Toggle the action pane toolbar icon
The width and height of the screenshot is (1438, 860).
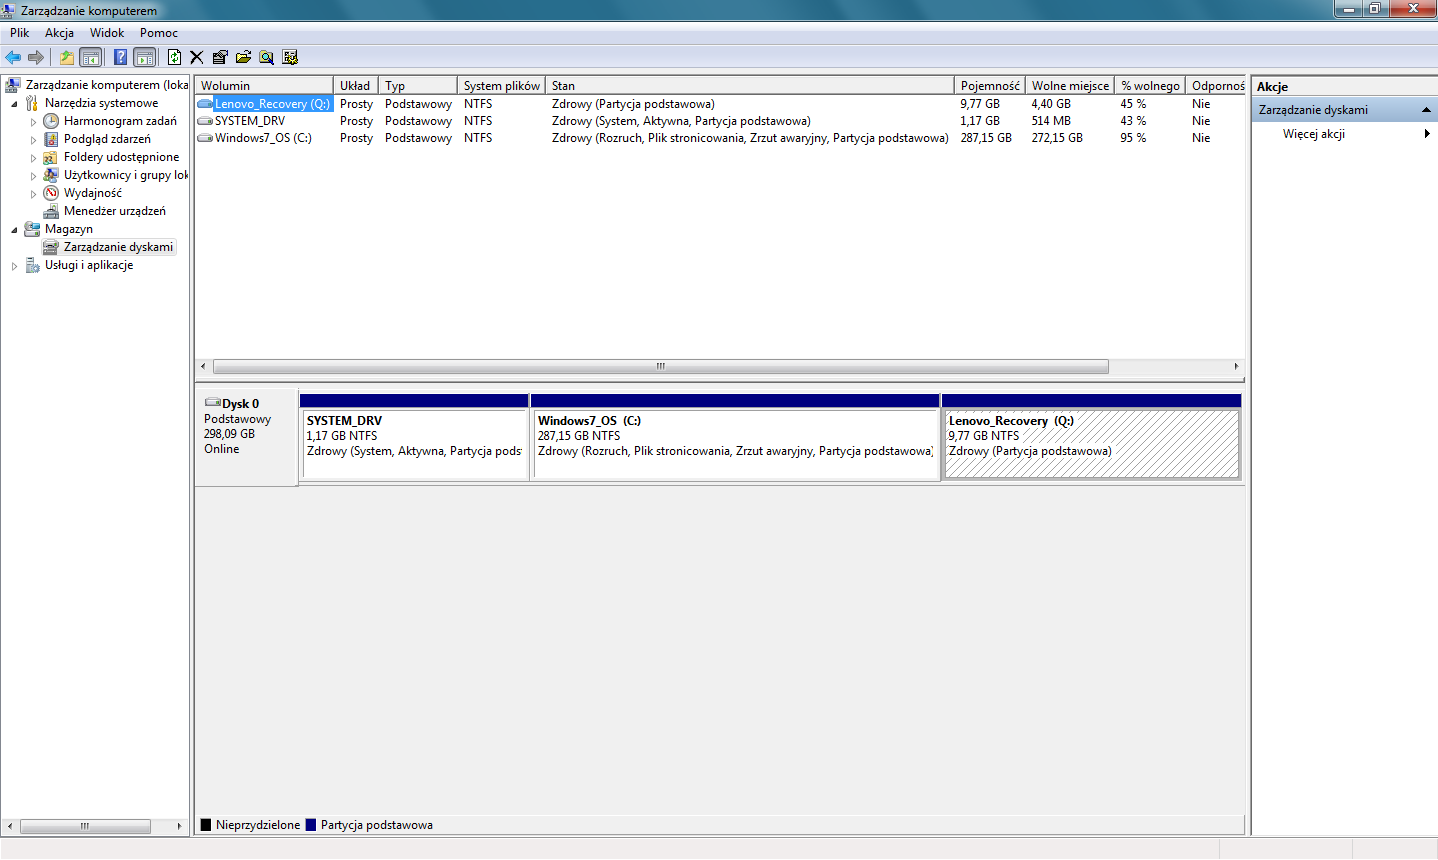pyautogui.click(x=144, y=57)
